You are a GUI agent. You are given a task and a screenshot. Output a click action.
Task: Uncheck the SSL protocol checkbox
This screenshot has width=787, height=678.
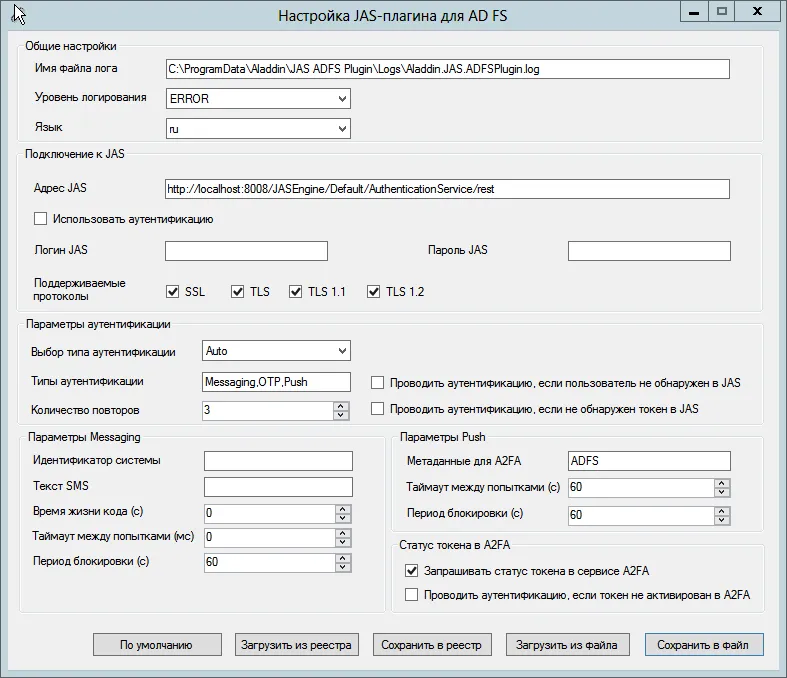(172, 292)
